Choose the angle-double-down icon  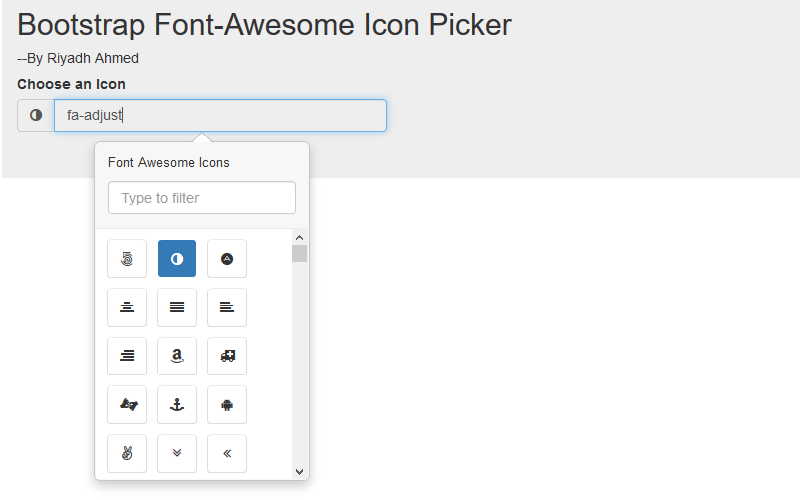[x=177, y=454]
